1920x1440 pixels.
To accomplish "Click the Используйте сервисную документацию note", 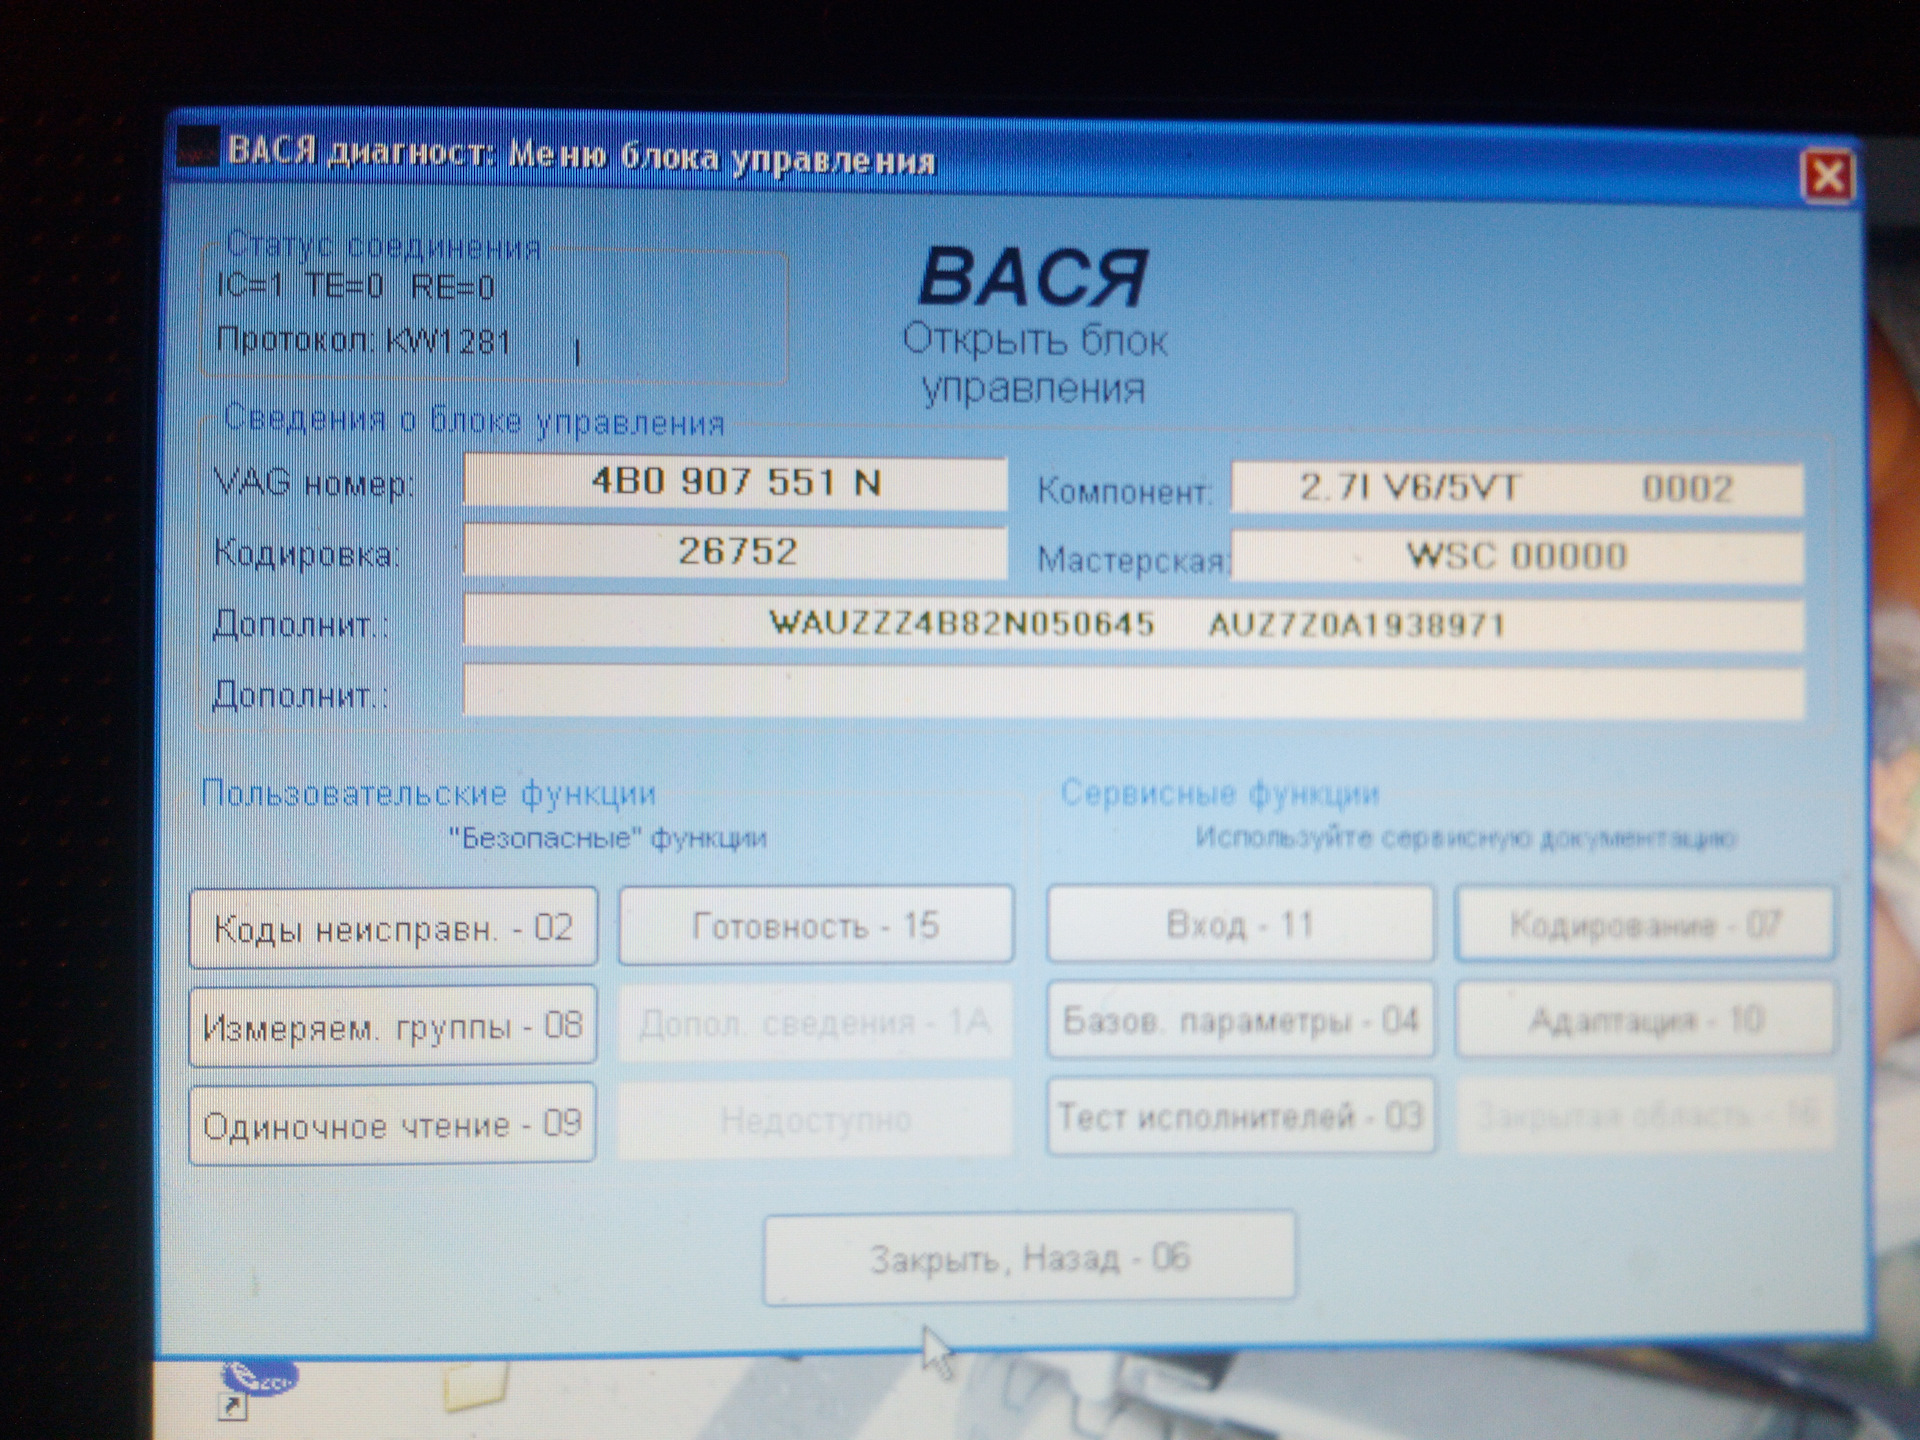I will coord(1466,837).
